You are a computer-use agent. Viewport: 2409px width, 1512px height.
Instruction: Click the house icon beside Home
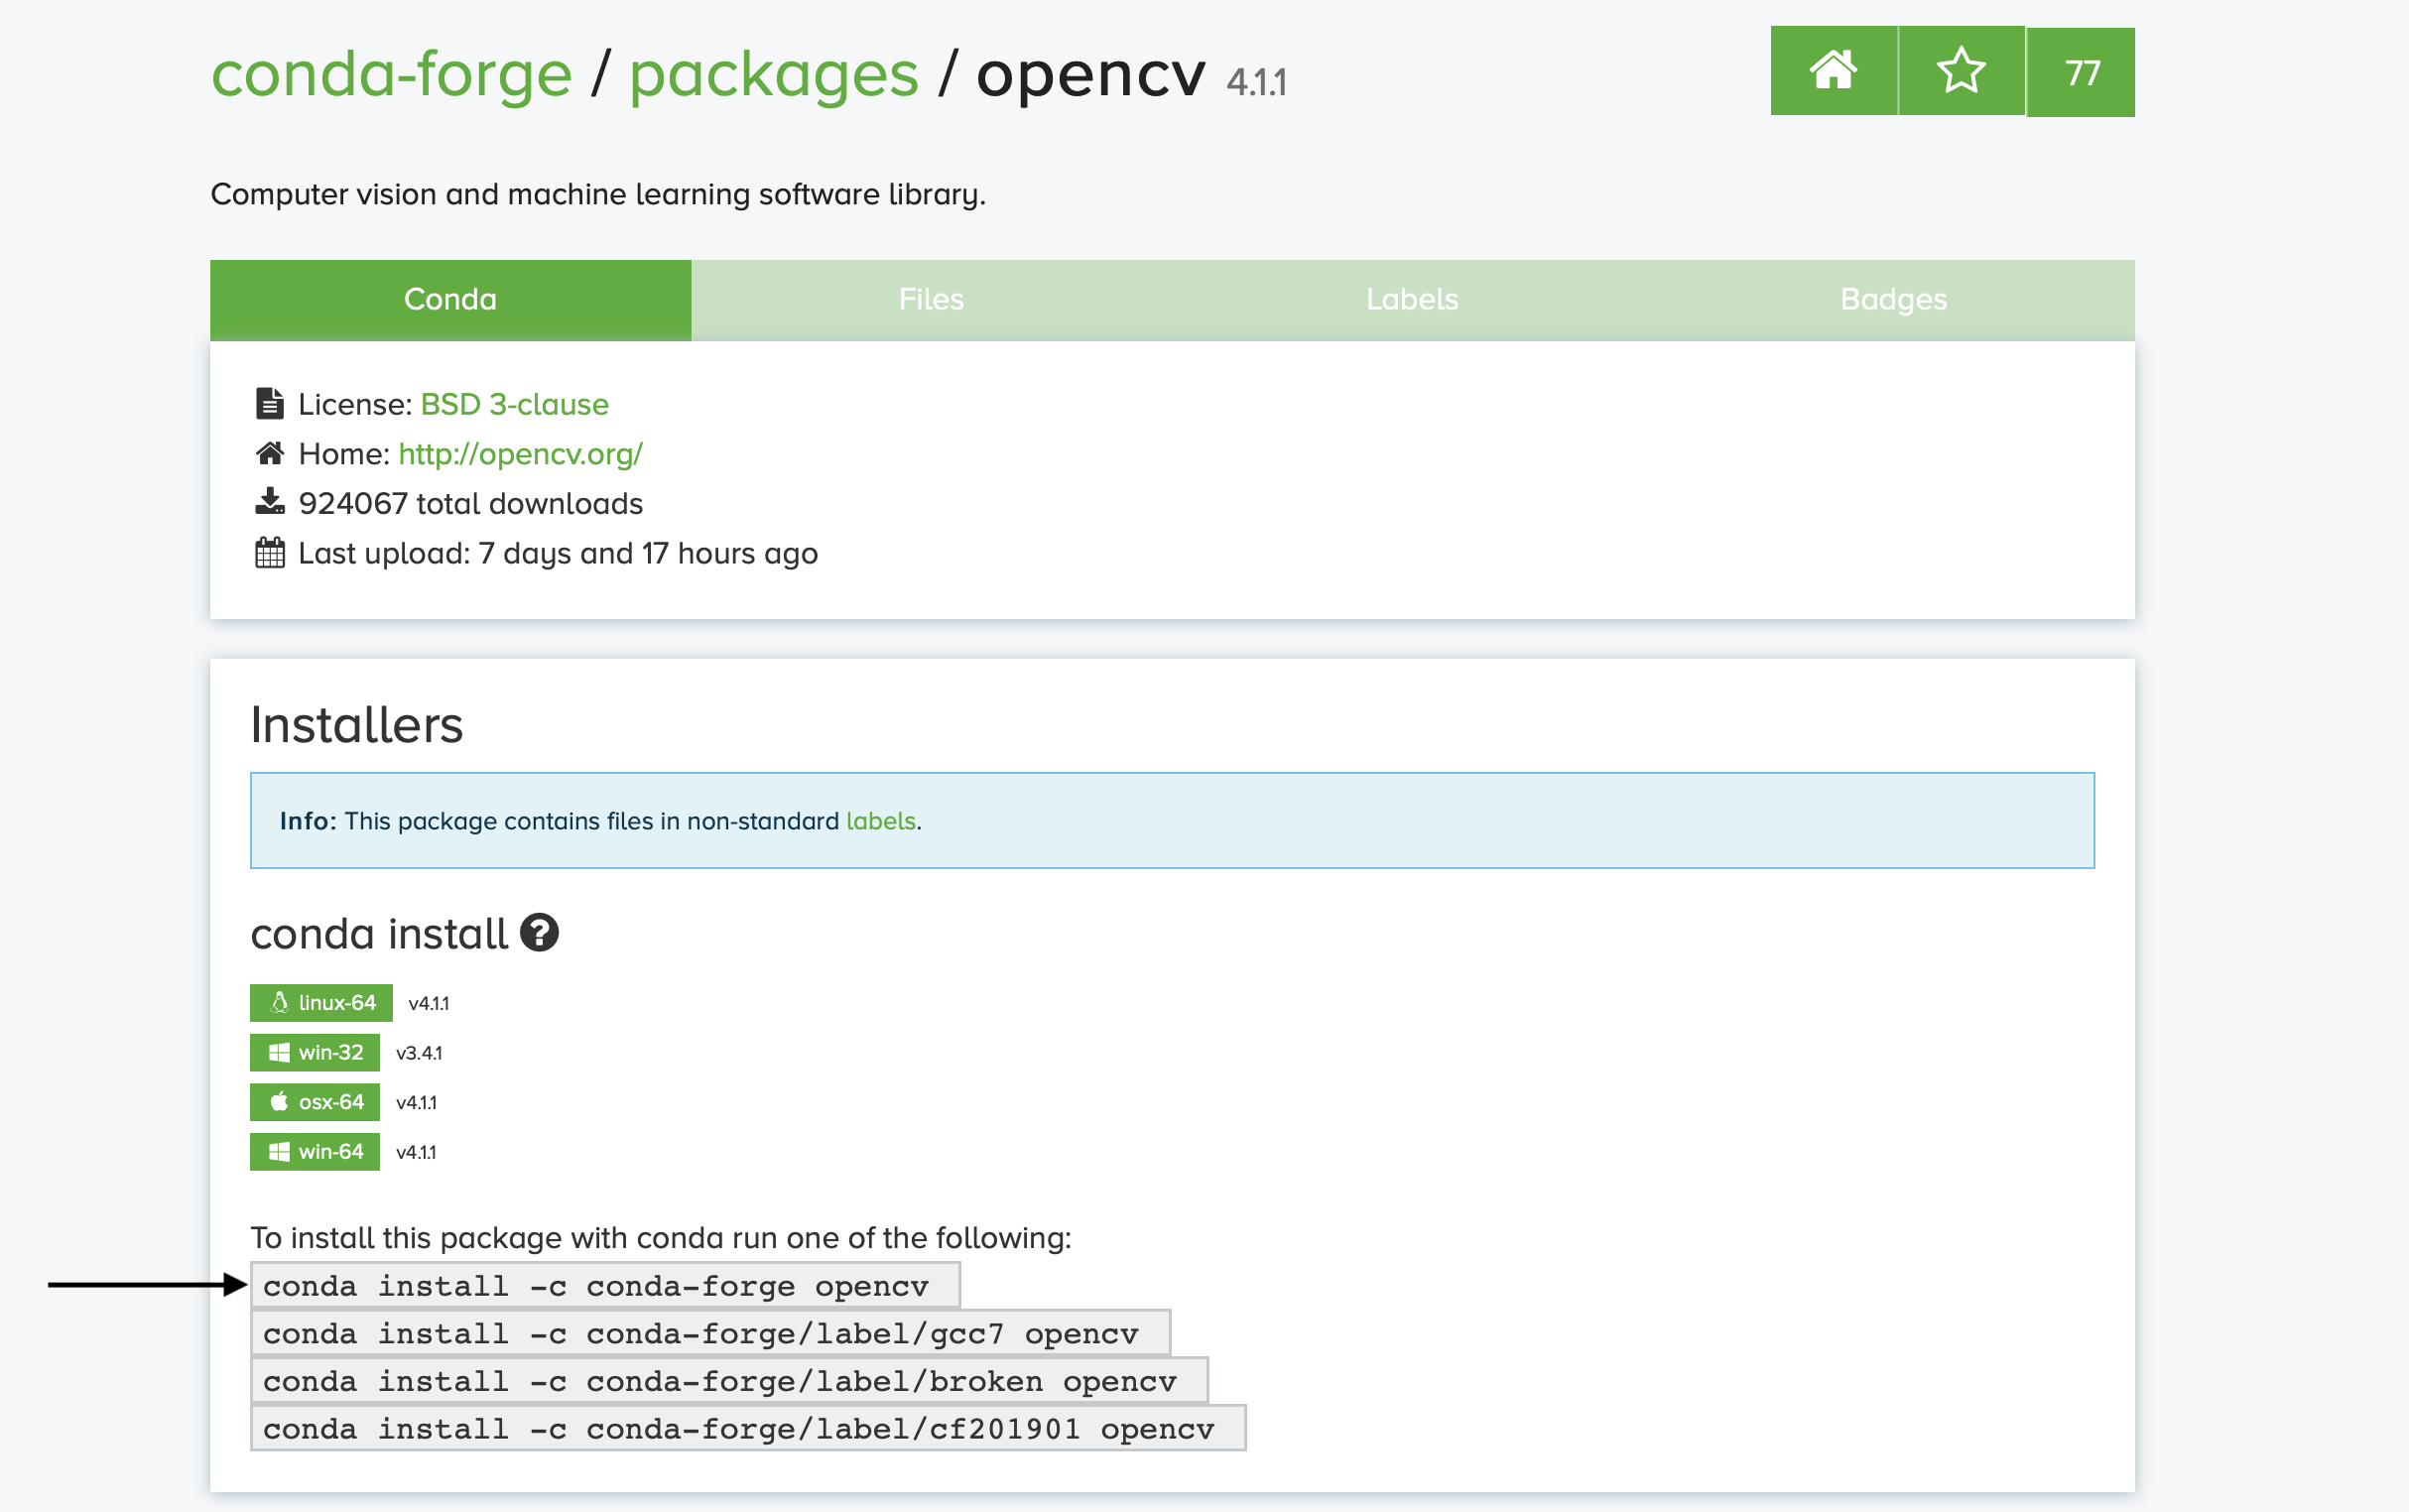tap(270, 453)
